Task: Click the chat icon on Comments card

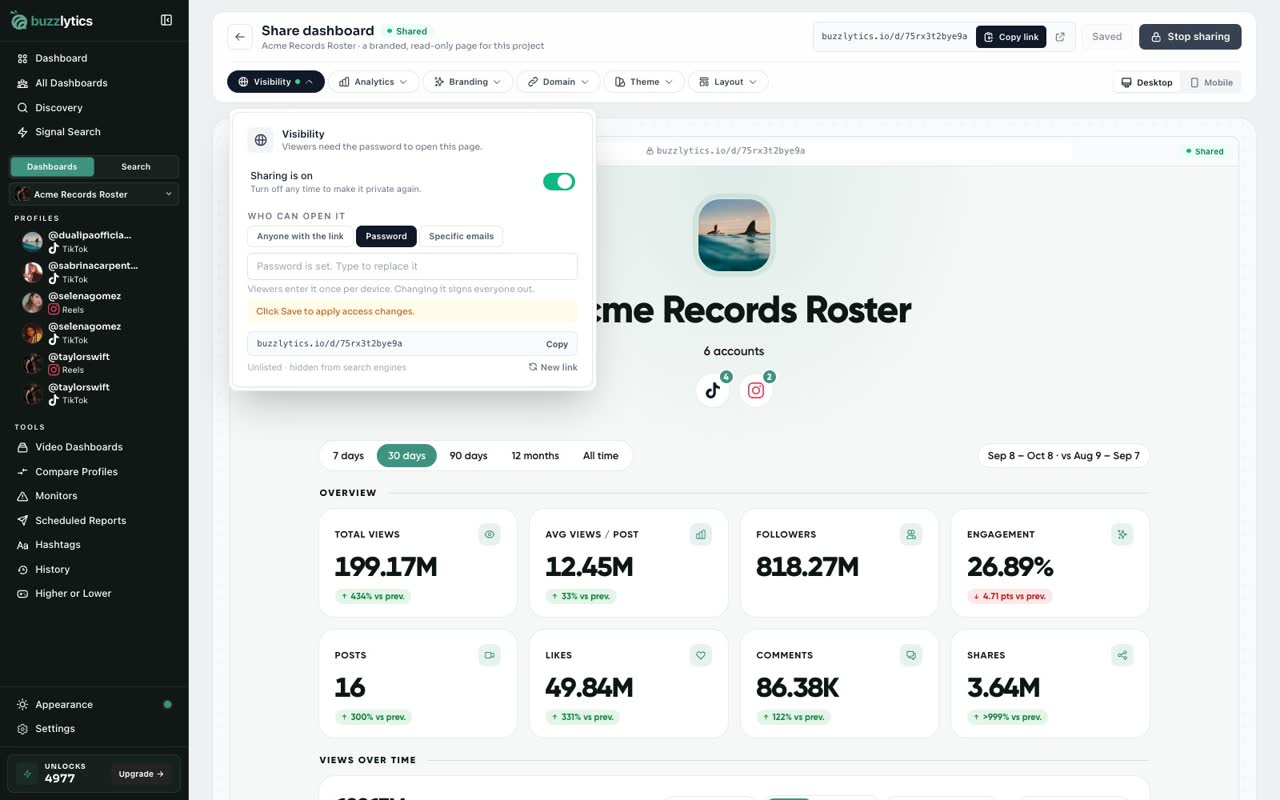Action: (911, 656)
